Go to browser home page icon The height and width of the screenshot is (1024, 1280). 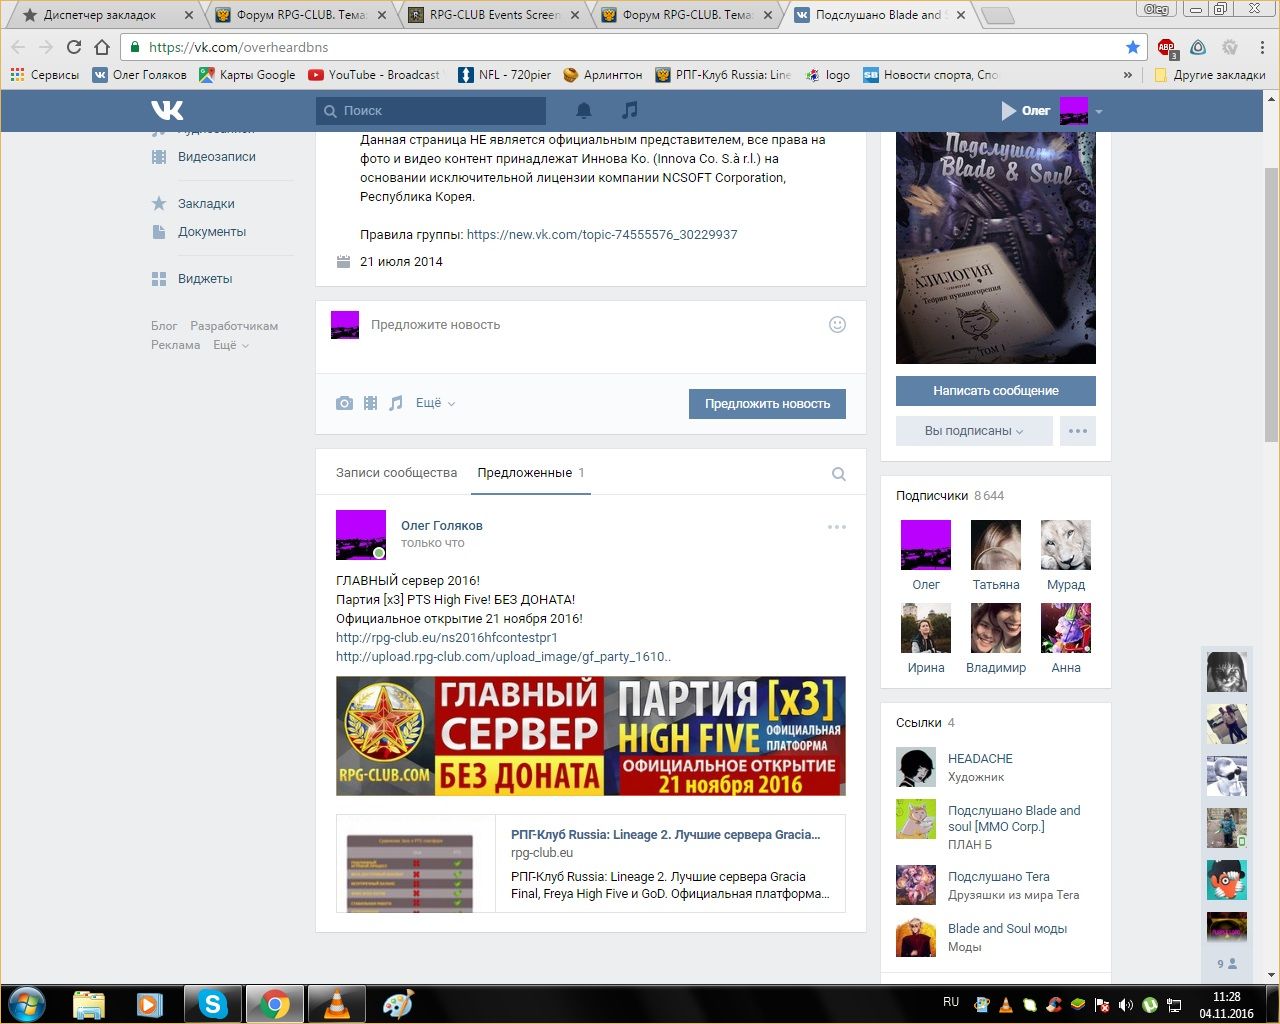click(101, 47)
